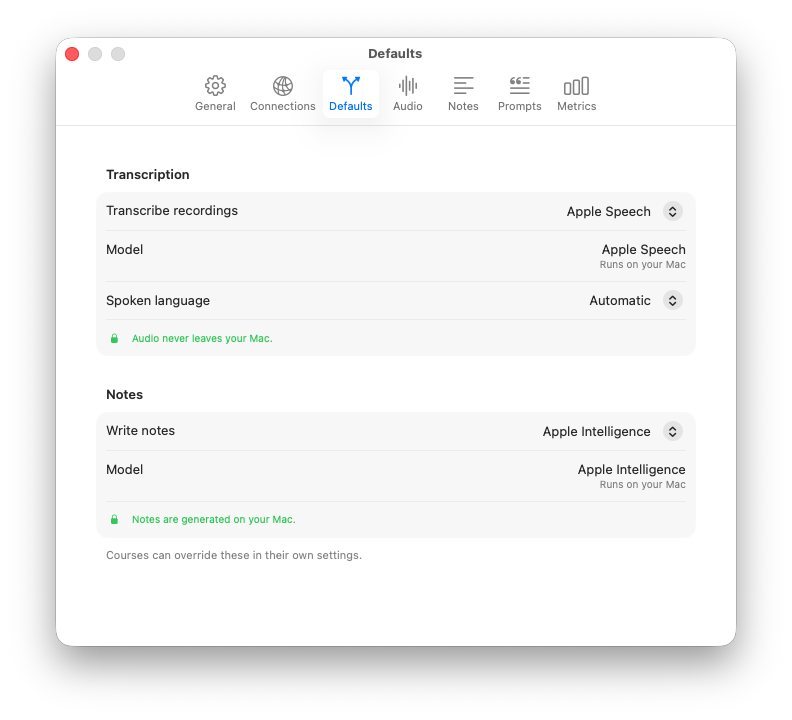Click 'Courses can override these' footnote
This screenshot has width=792, height=720.
tap(234, 555)
